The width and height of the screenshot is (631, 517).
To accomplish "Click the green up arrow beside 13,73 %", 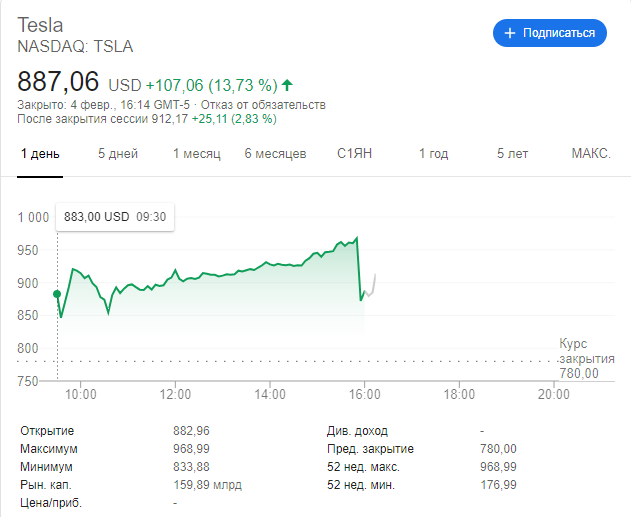I will point(288,85).
